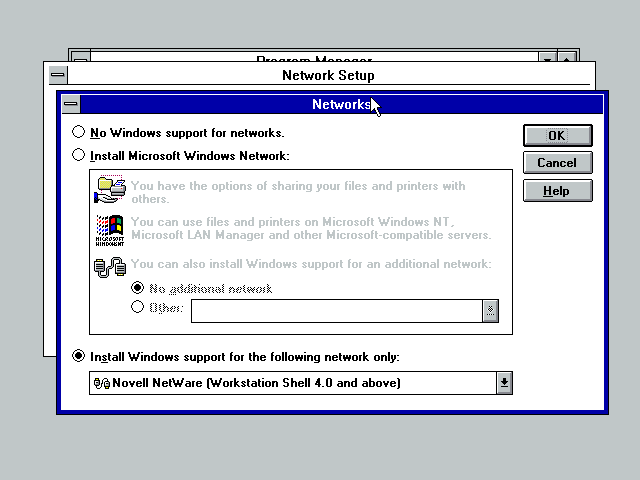Screen dimensions: 640x480
Task: Click the Microsoft Windows NT logo icon
Action: (x=110, y=230)
